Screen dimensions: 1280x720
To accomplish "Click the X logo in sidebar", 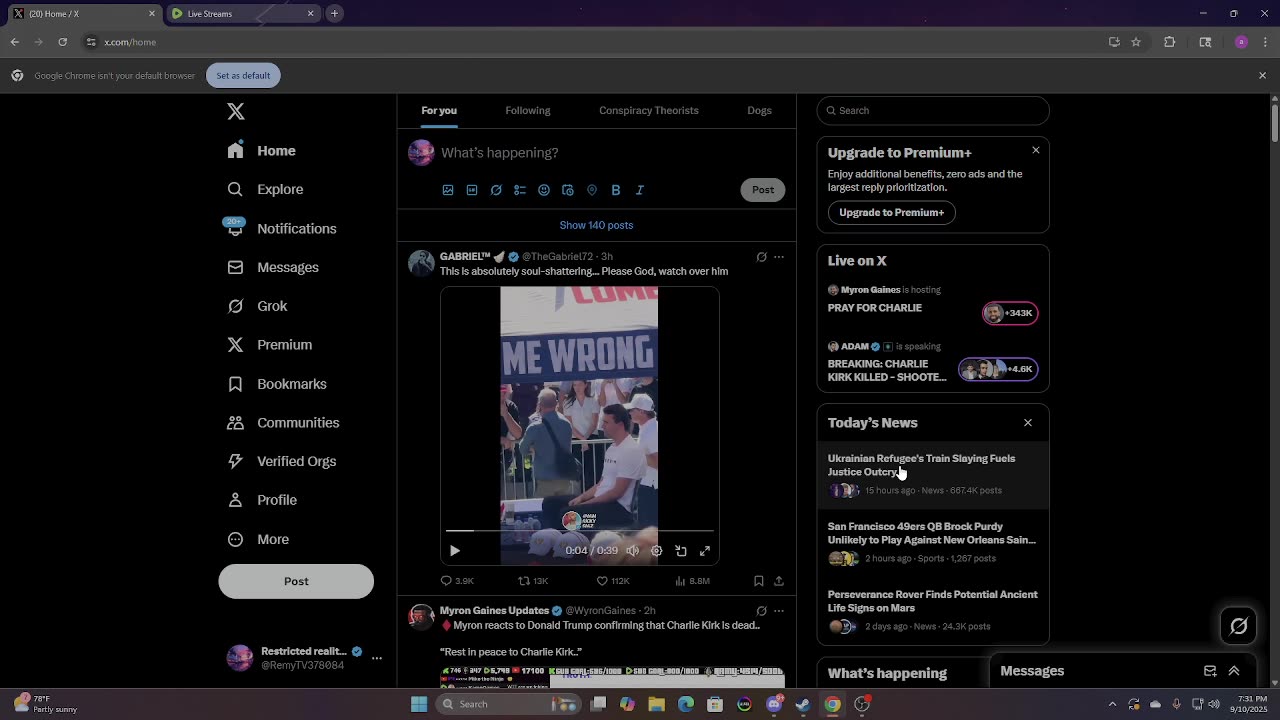I will coord(236,111).
